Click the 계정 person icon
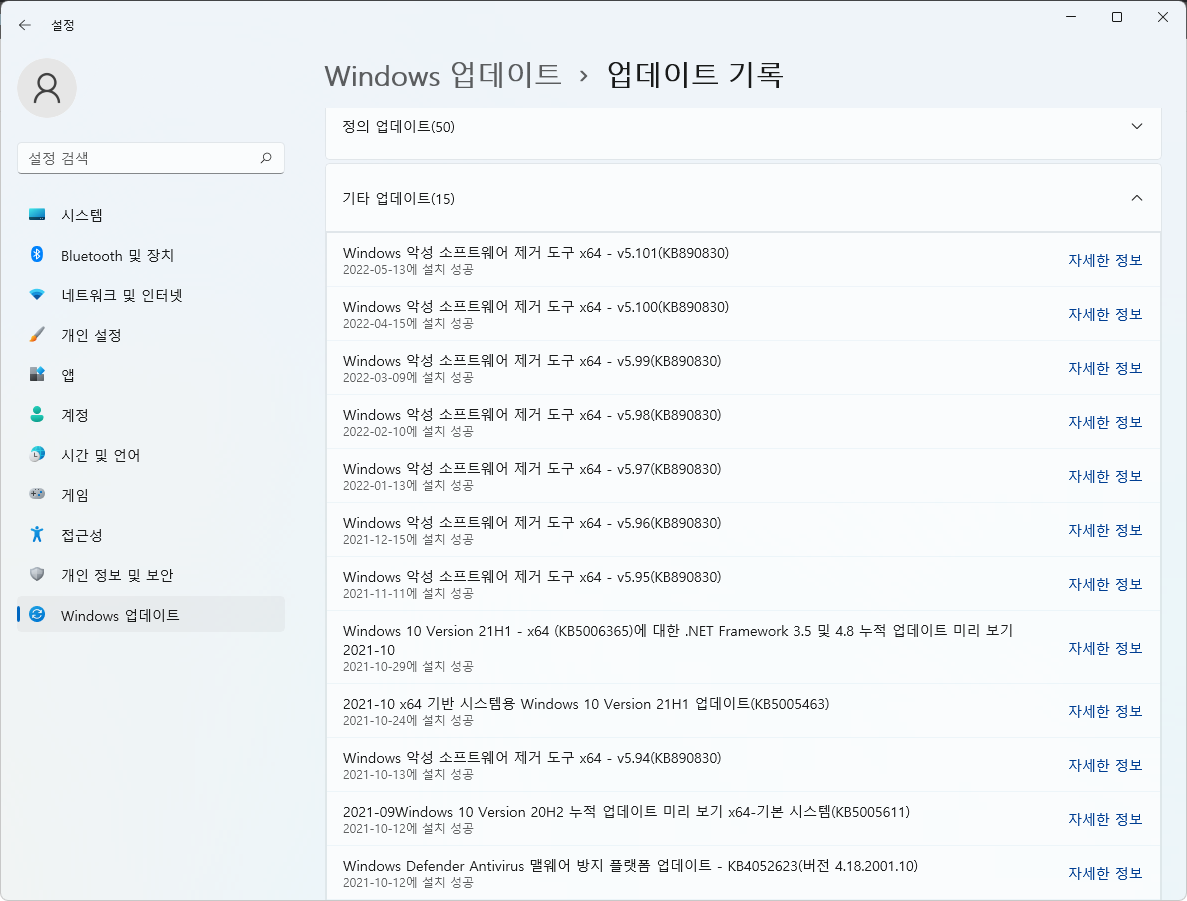This screenshot has width=1187, height=901. coord(37,414)
